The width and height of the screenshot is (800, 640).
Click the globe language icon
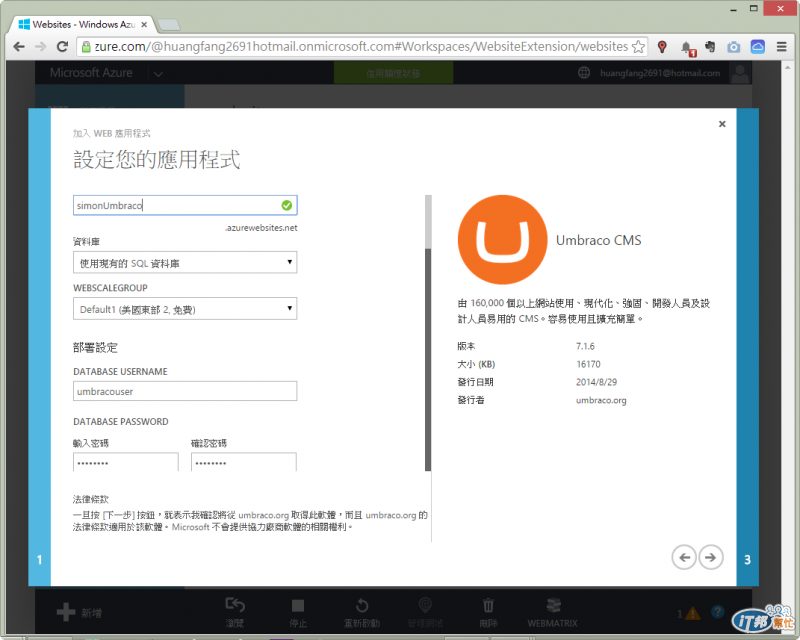pyautogui.click(x=584, y=73)
